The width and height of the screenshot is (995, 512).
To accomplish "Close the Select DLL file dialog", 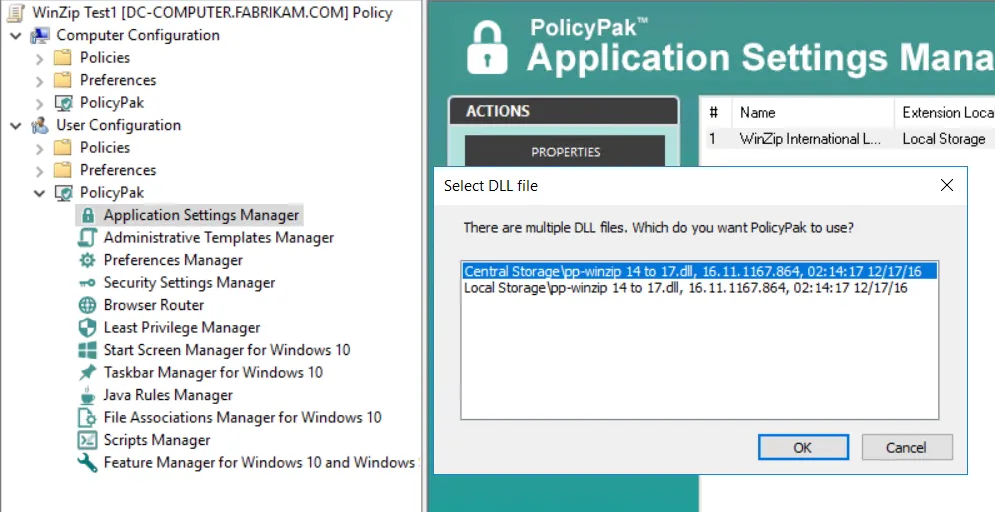I will click(x=947, y=185).
